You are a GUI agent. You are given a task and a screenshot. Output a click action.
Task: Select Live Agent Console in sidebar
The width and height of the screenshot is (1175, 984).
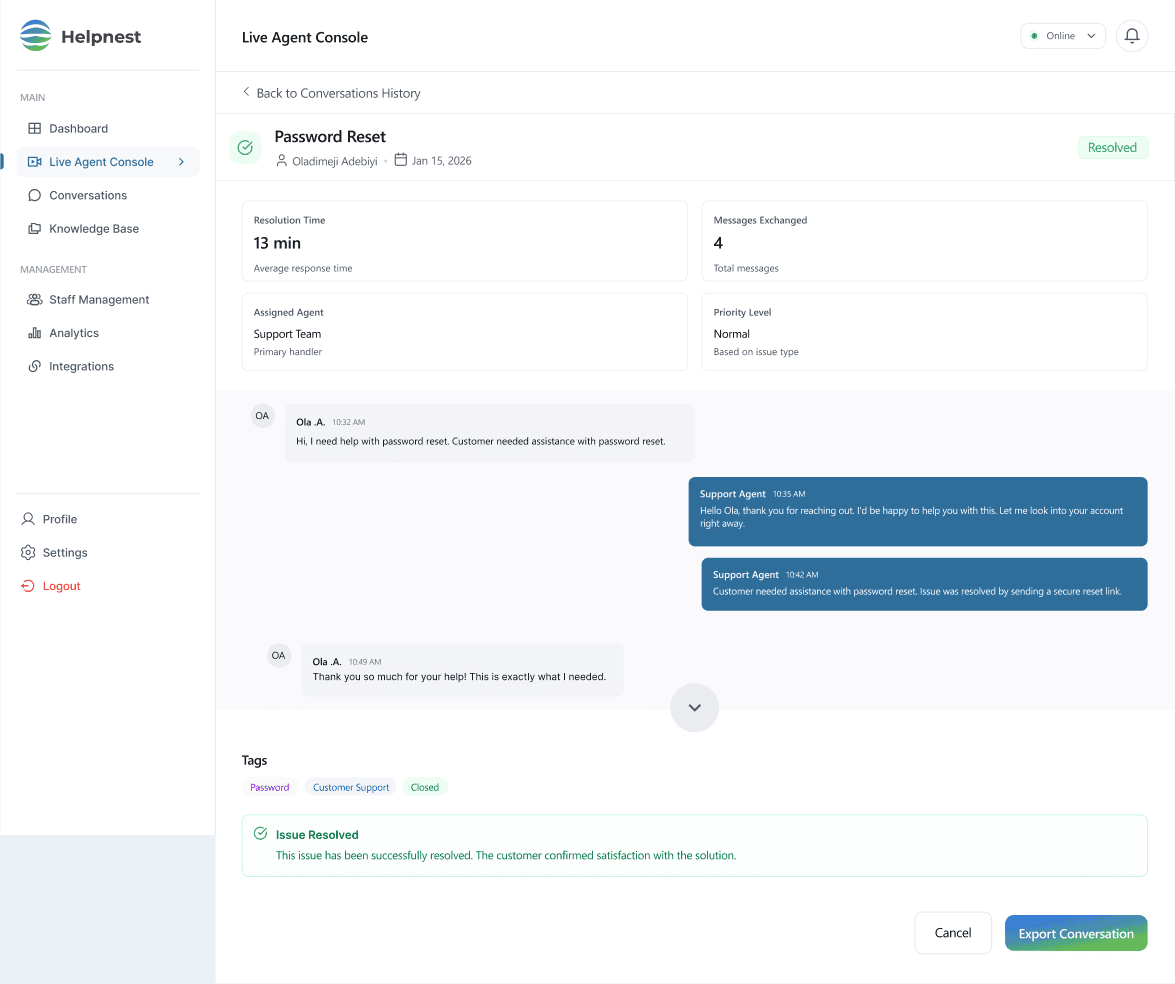pyautogui.click(x=108, y=162)
